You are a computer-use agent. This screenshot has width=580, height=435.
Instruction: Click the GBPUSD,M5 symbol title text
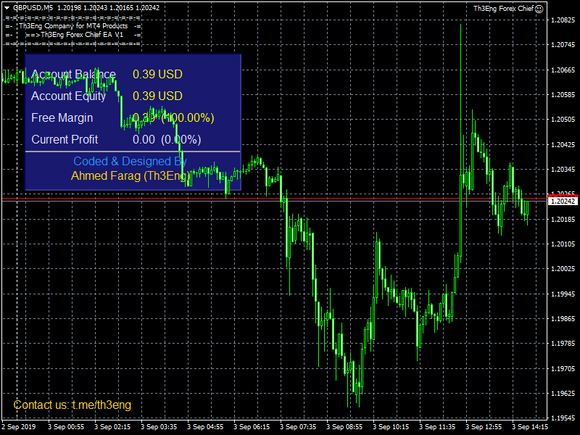pyautogui.click(x=33, y=8)
